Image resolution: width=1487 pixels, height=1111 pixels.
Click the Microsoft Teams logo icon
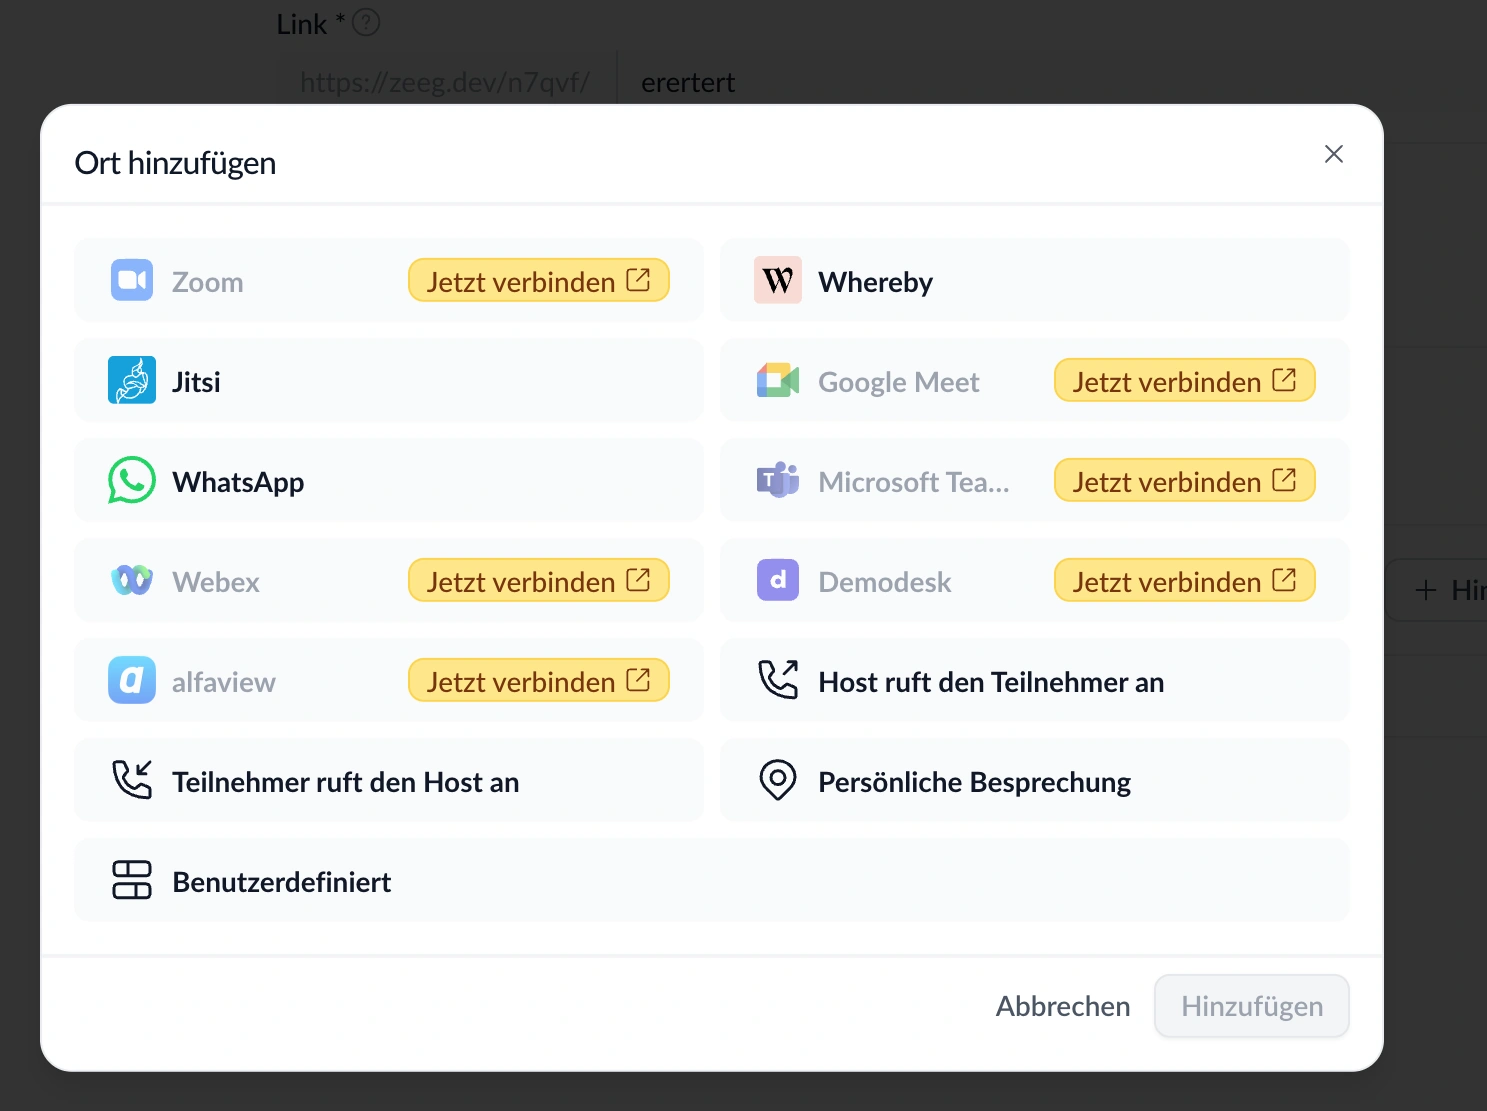tap(778, 481)
